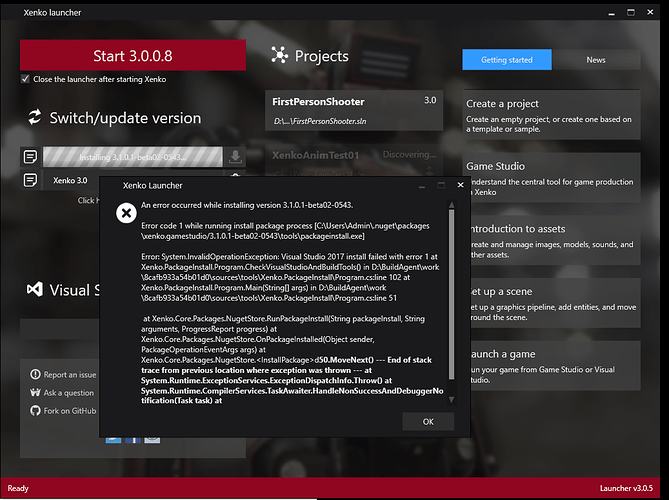The width and height of the screenshot is (669, 500).
Task: Click OK in the error dialog
Action: pyautogui.click(x=428, y=422)
